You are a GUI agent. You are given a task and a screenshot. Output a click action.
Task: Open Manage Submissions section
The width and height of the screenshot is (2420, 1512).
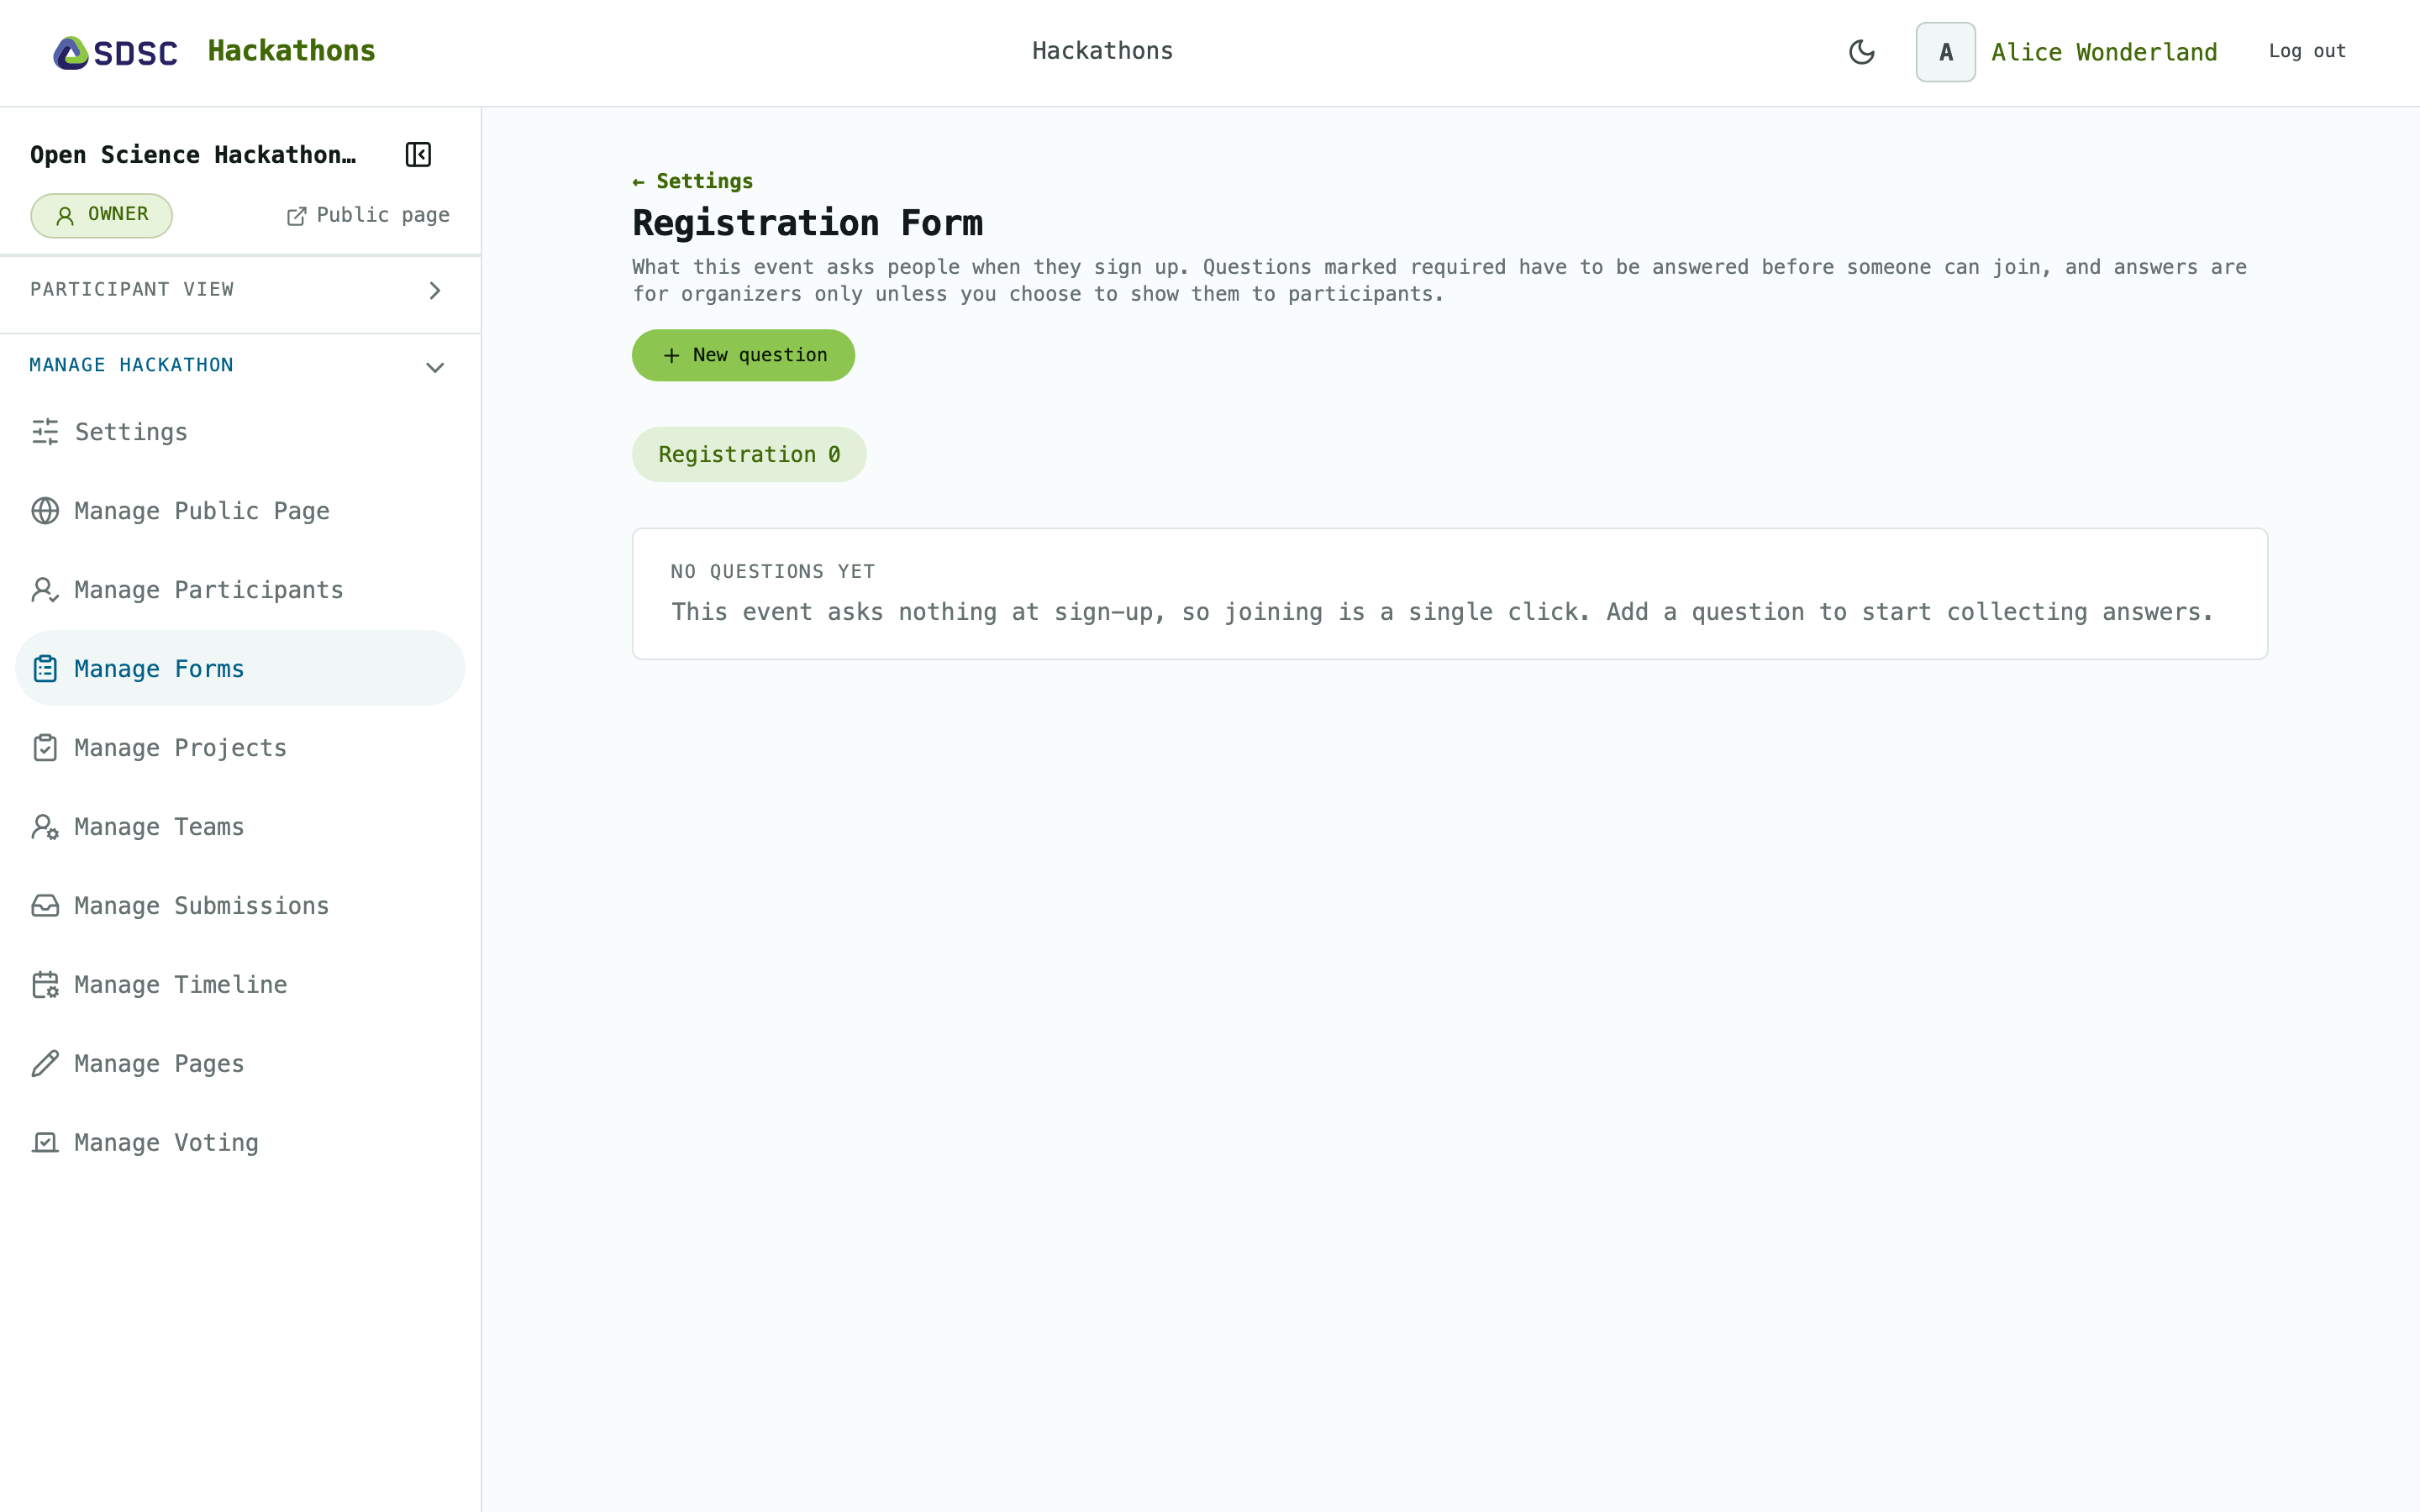[240, 906]
